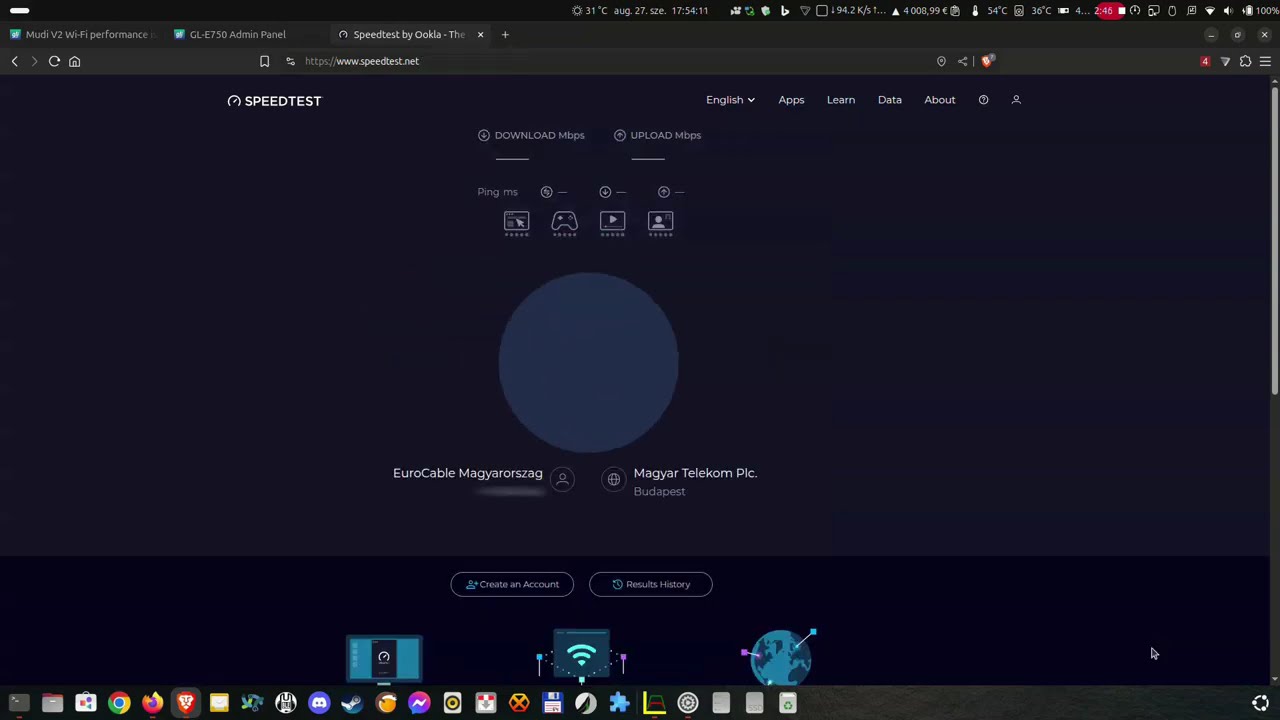Click the desktop app illustration
The height and width of the screenshot is (720, 1280).
[384, 659]
